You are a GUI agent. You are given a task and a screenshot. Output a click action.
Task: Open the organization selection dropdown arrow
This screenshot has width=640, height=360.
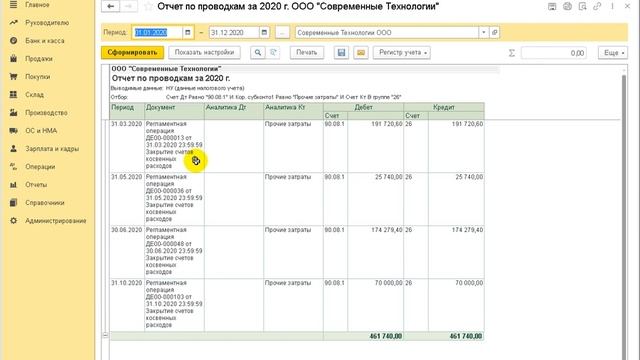(x=484, y=33)
